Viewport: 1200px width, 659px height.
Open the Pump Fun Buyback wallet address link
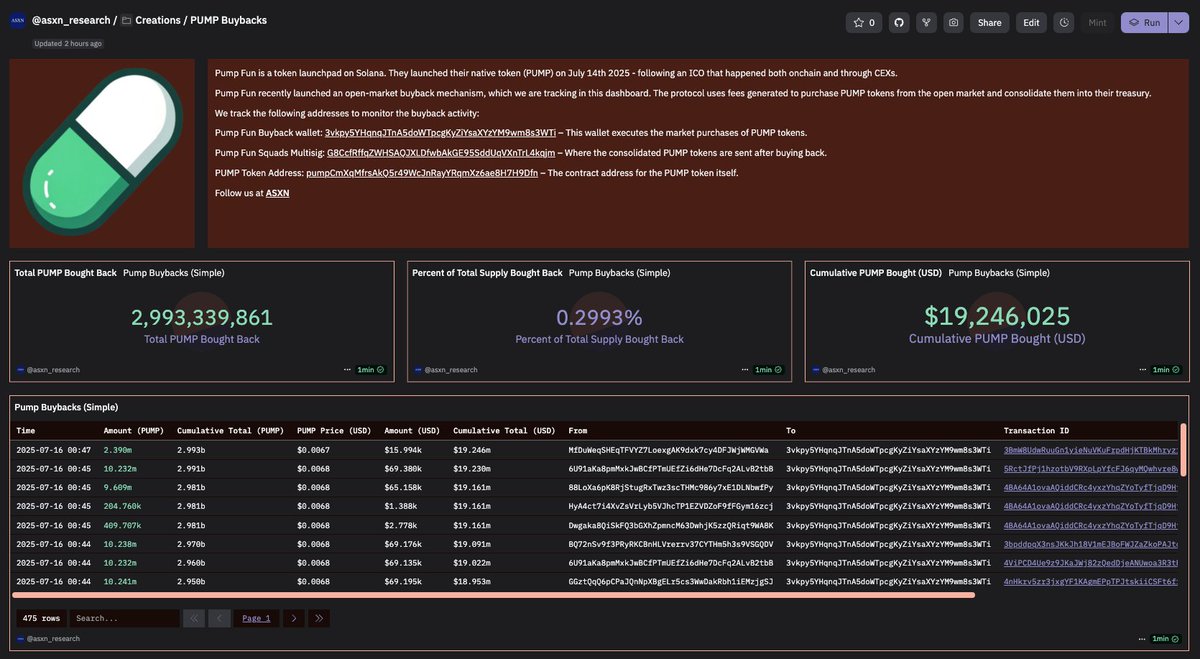point(440,133)
